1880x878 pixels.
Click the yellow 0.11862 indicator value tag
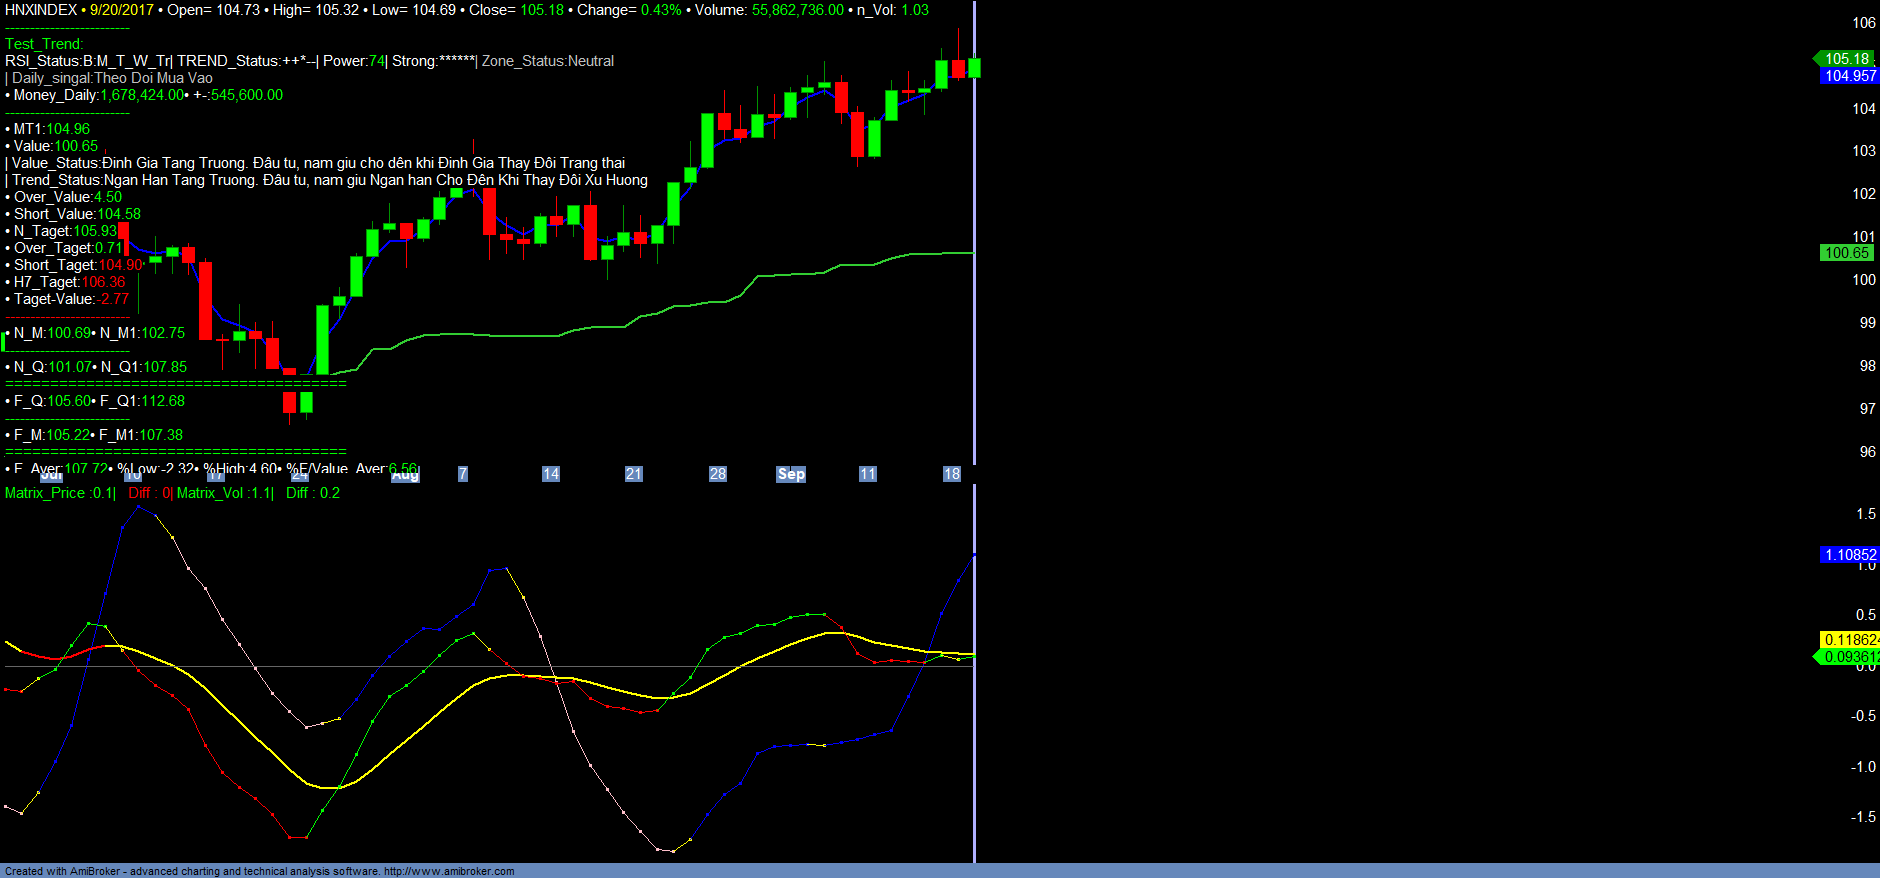1850,640
